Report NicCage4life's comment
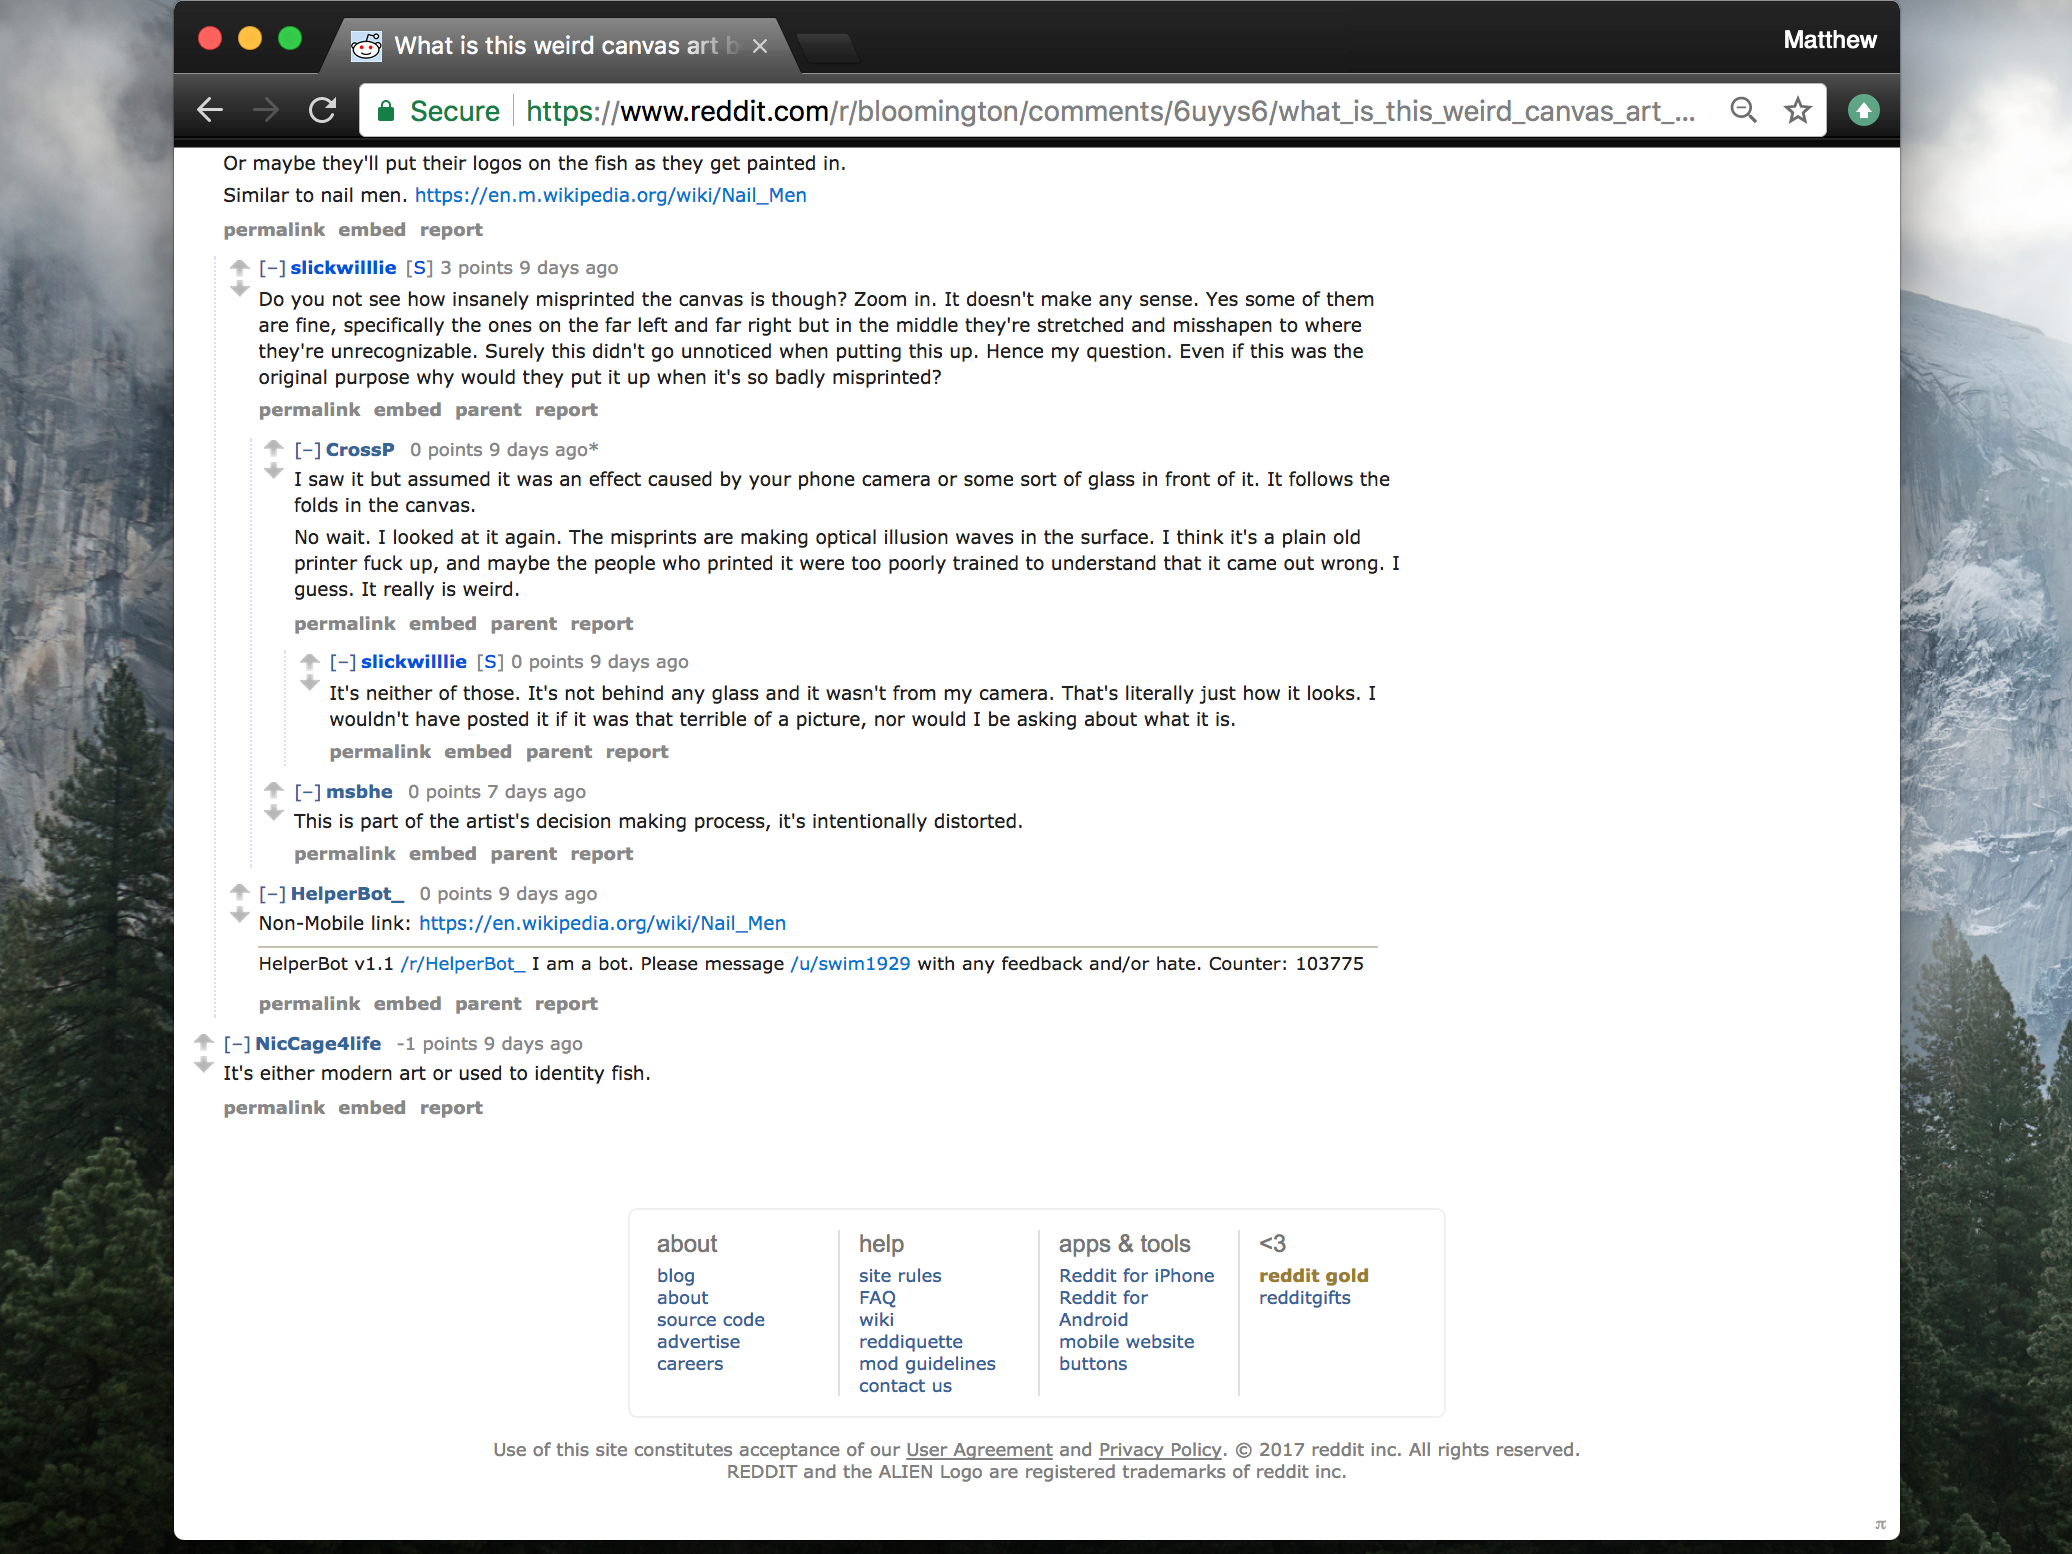This screenshot has width=2072, height=1554. pos(451,1108)
